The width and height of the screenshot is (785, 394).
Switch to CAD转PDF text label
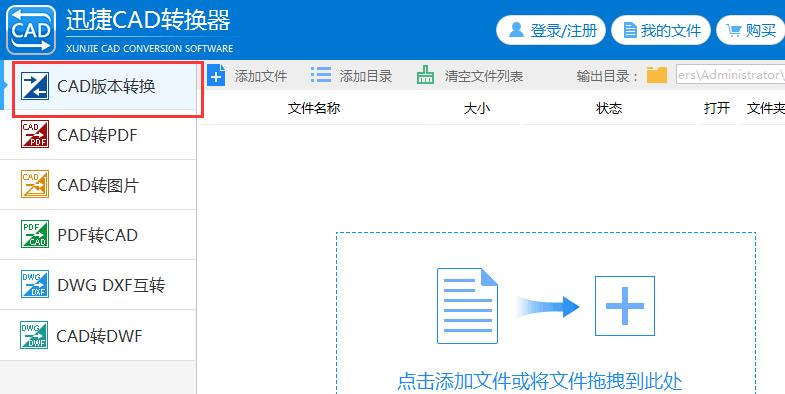click(97, 135)
